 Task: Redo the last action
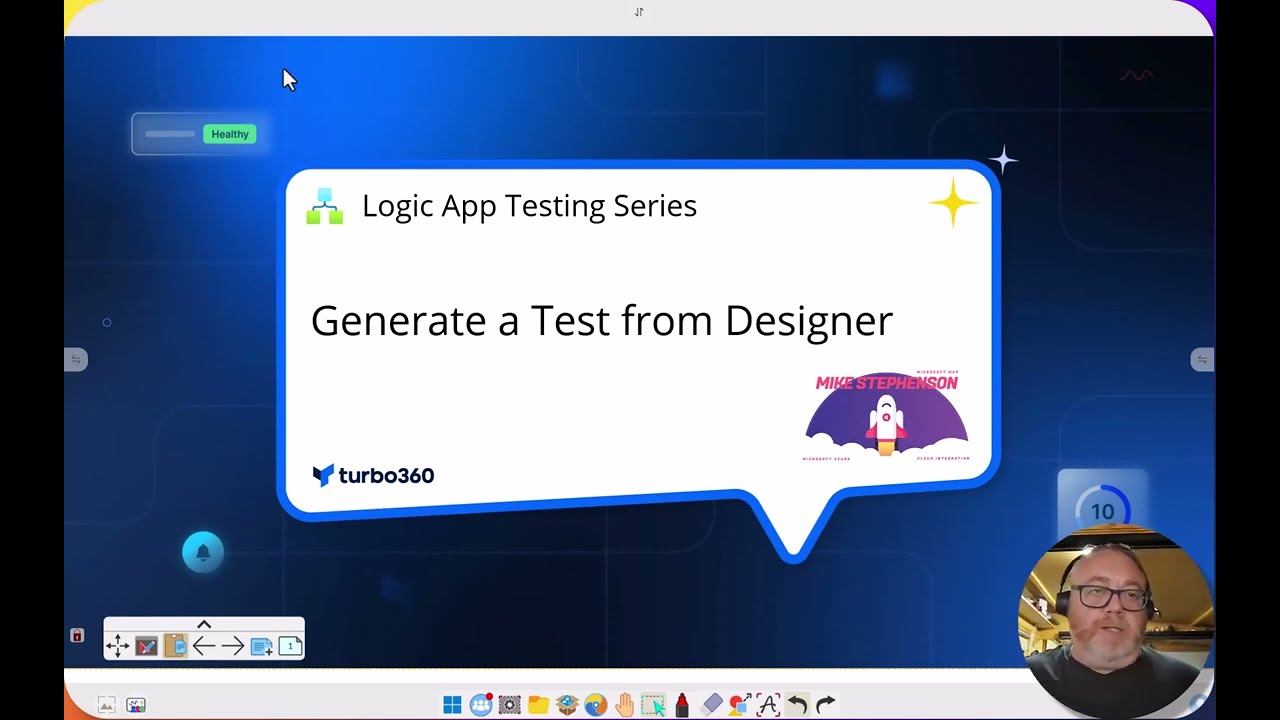(x=826, y=705)
